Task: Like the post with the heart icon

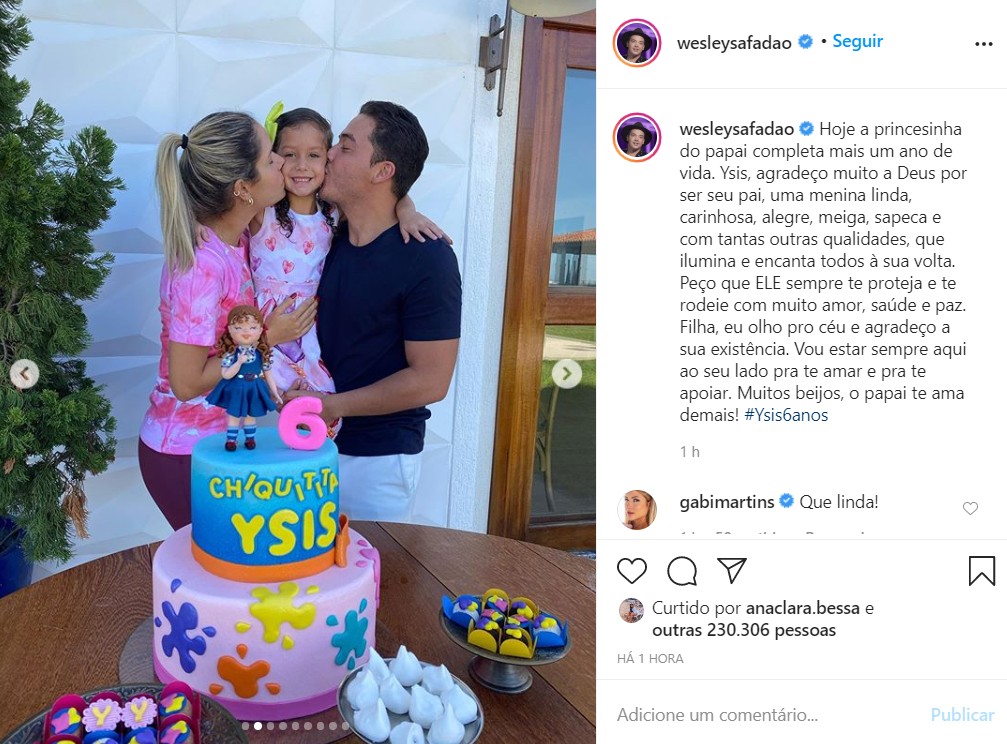Action: (x=631, y=571)
